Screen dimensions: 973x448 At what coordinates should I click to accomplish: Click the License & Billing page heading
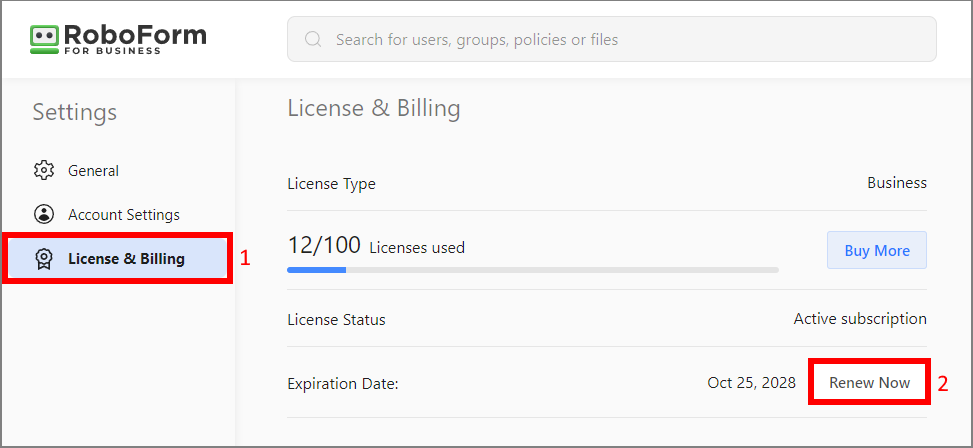373,108
